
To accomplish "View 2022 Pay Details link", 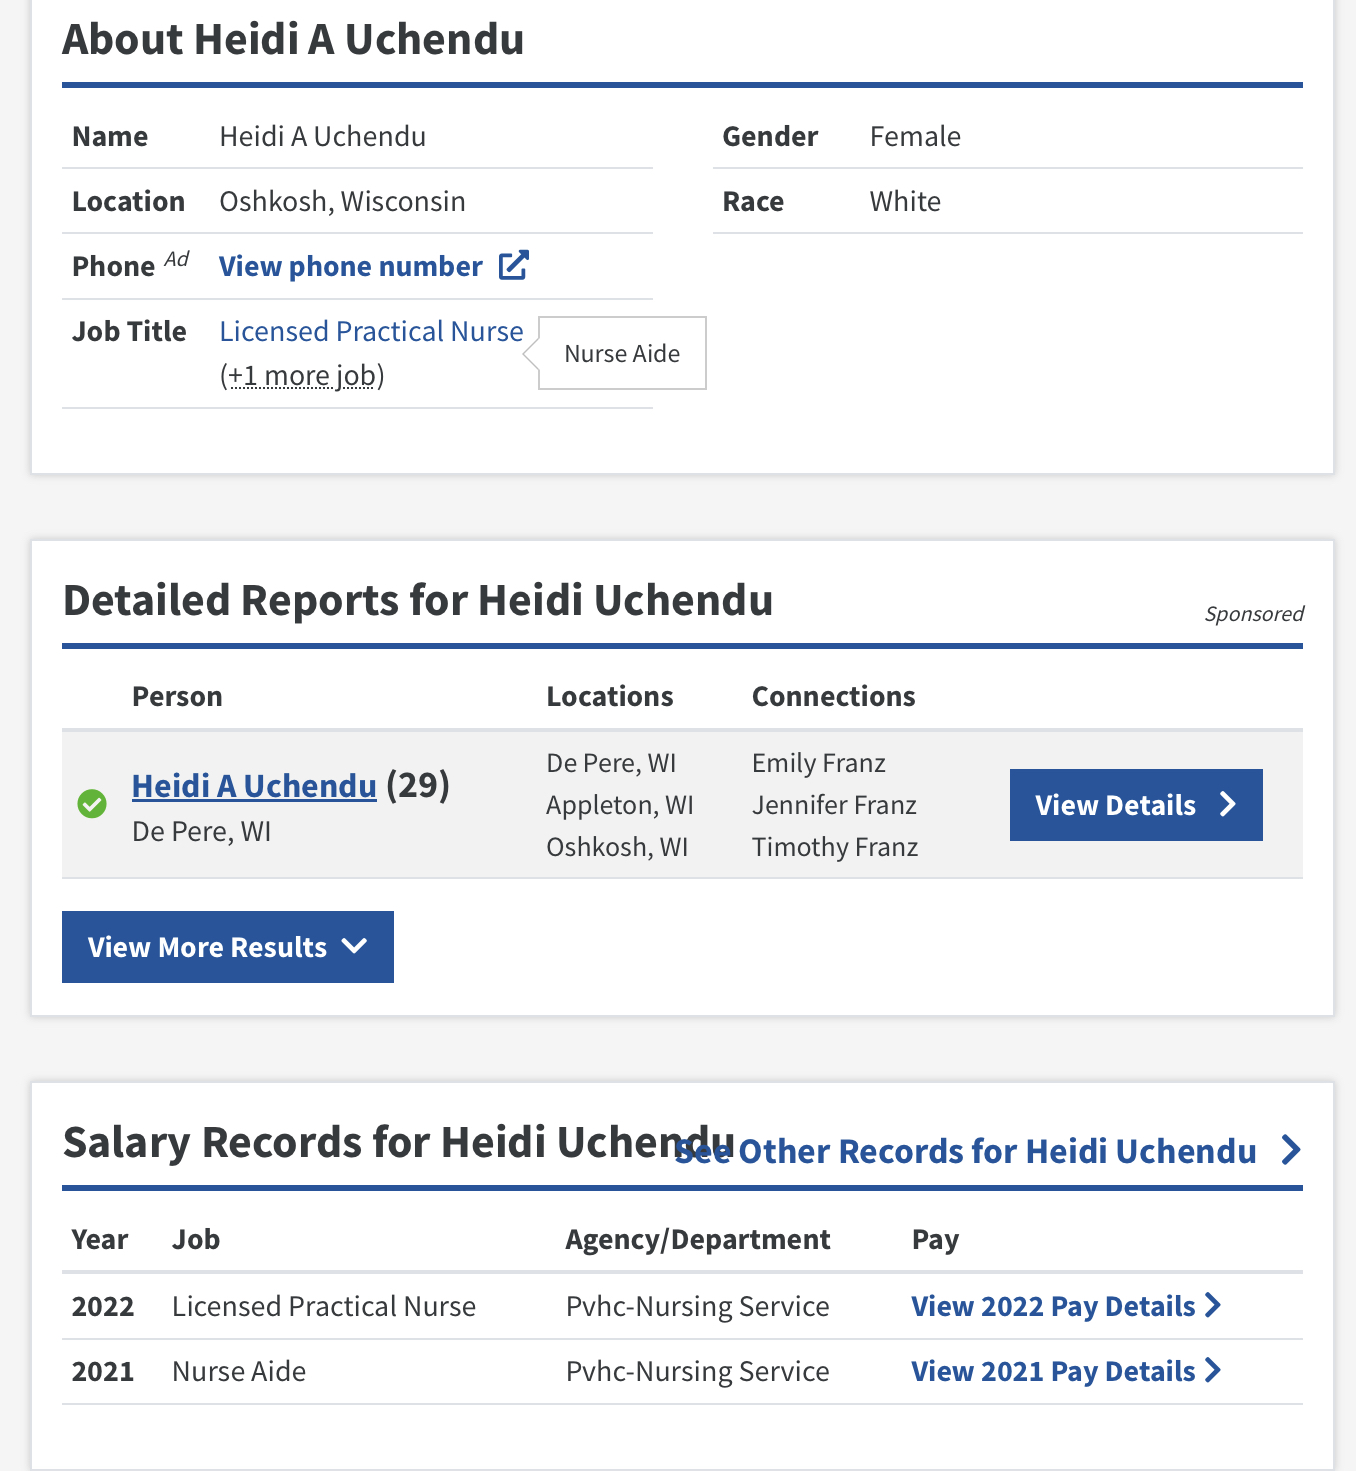I will [1053, 1306].
